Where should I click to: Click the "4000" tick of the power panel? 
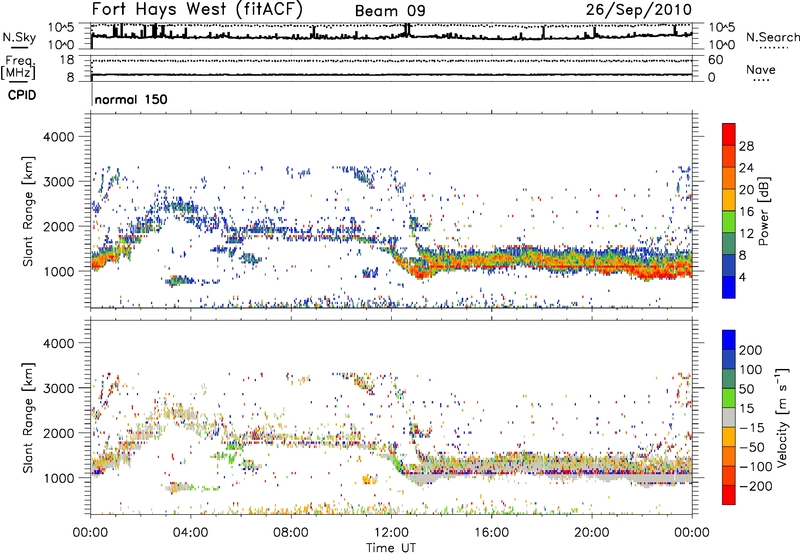[x=58, y=137]
